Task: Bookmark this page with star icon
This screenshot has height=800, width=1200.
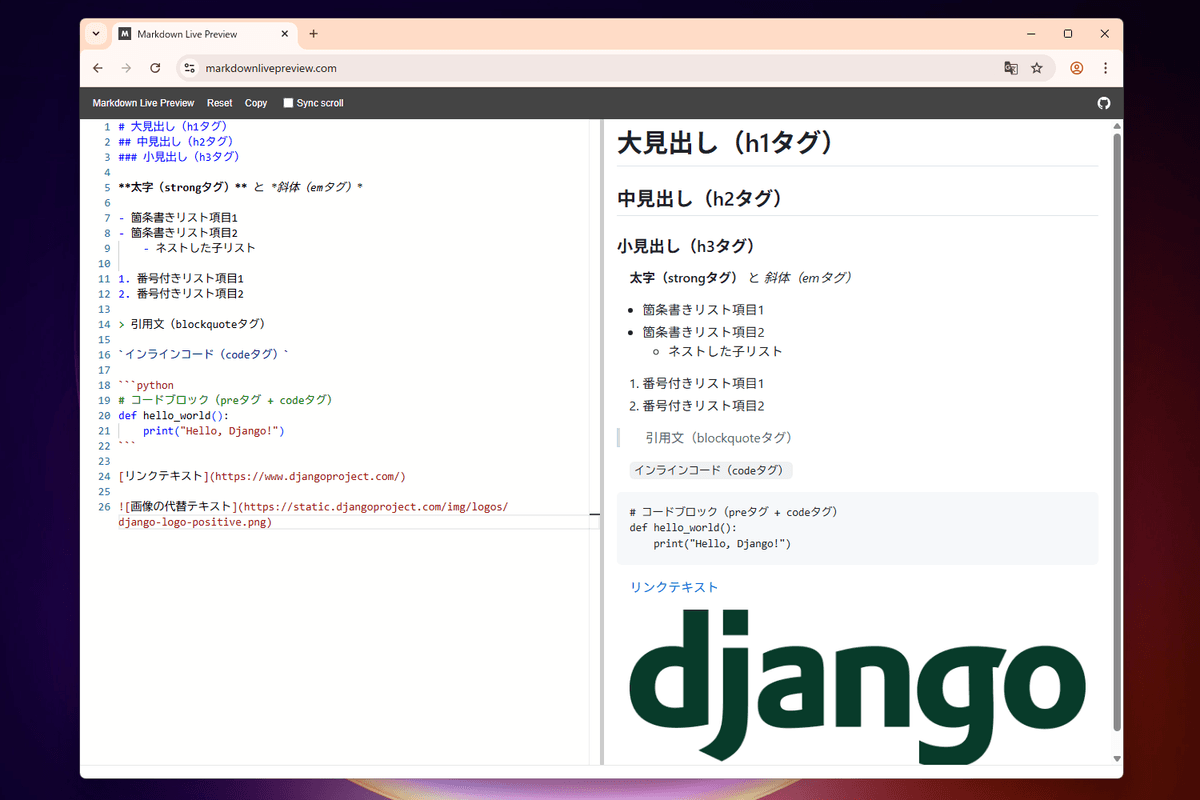Action: pos(1037,68)
